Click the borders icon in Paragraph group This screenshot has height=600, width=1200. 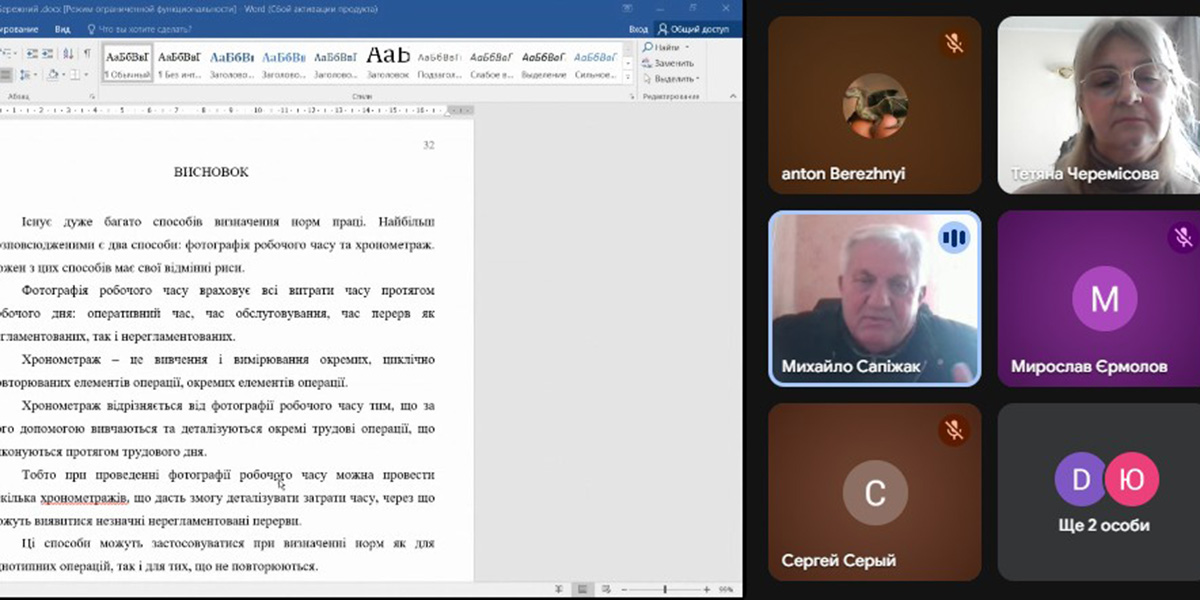pyautogui.click(x=74, y=75)
